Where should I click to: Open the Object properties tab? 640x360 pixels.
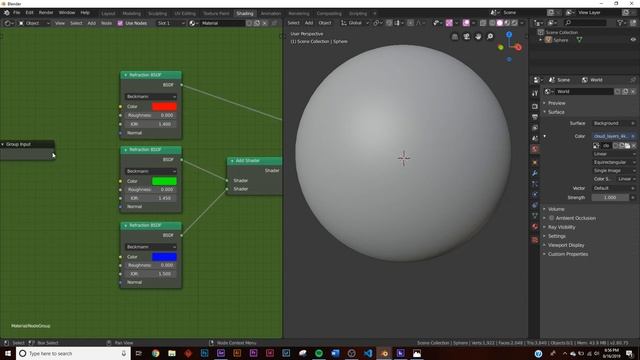[x=535, y=162]
